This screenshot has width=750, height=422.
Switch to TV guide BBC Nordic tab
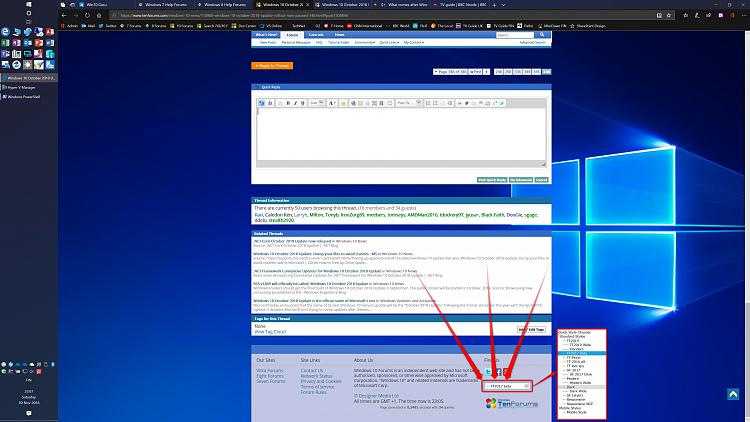tap(460, 4)
